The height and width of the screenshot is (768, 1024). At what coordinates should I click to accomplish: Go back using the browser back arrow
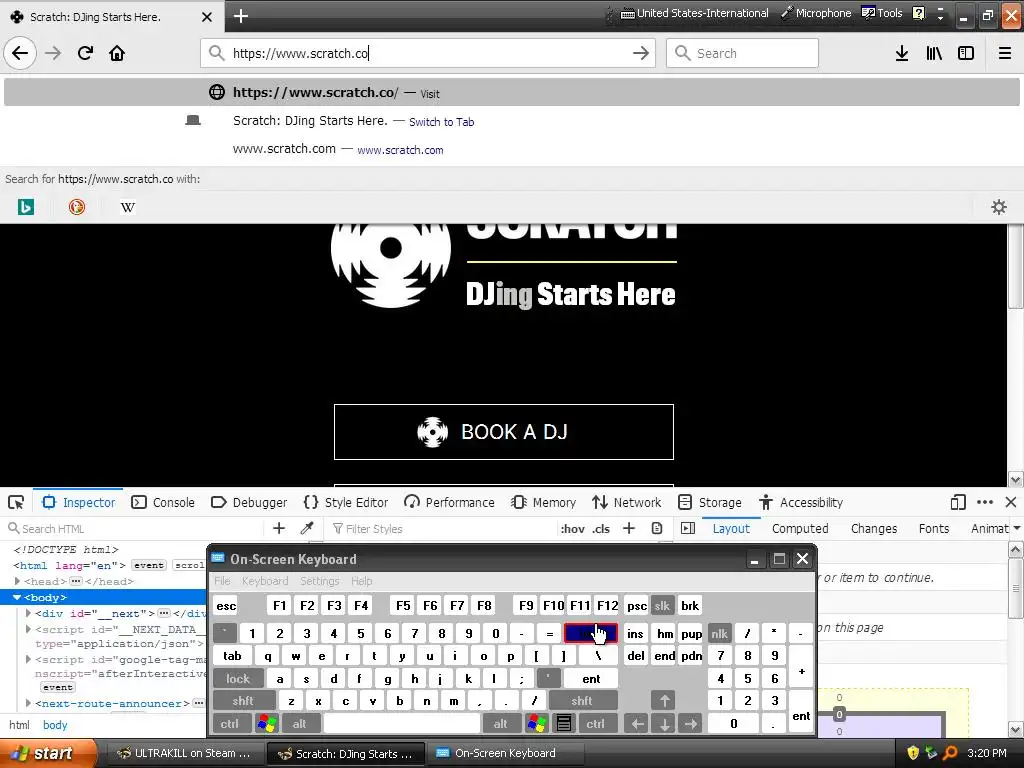point(20,53)
